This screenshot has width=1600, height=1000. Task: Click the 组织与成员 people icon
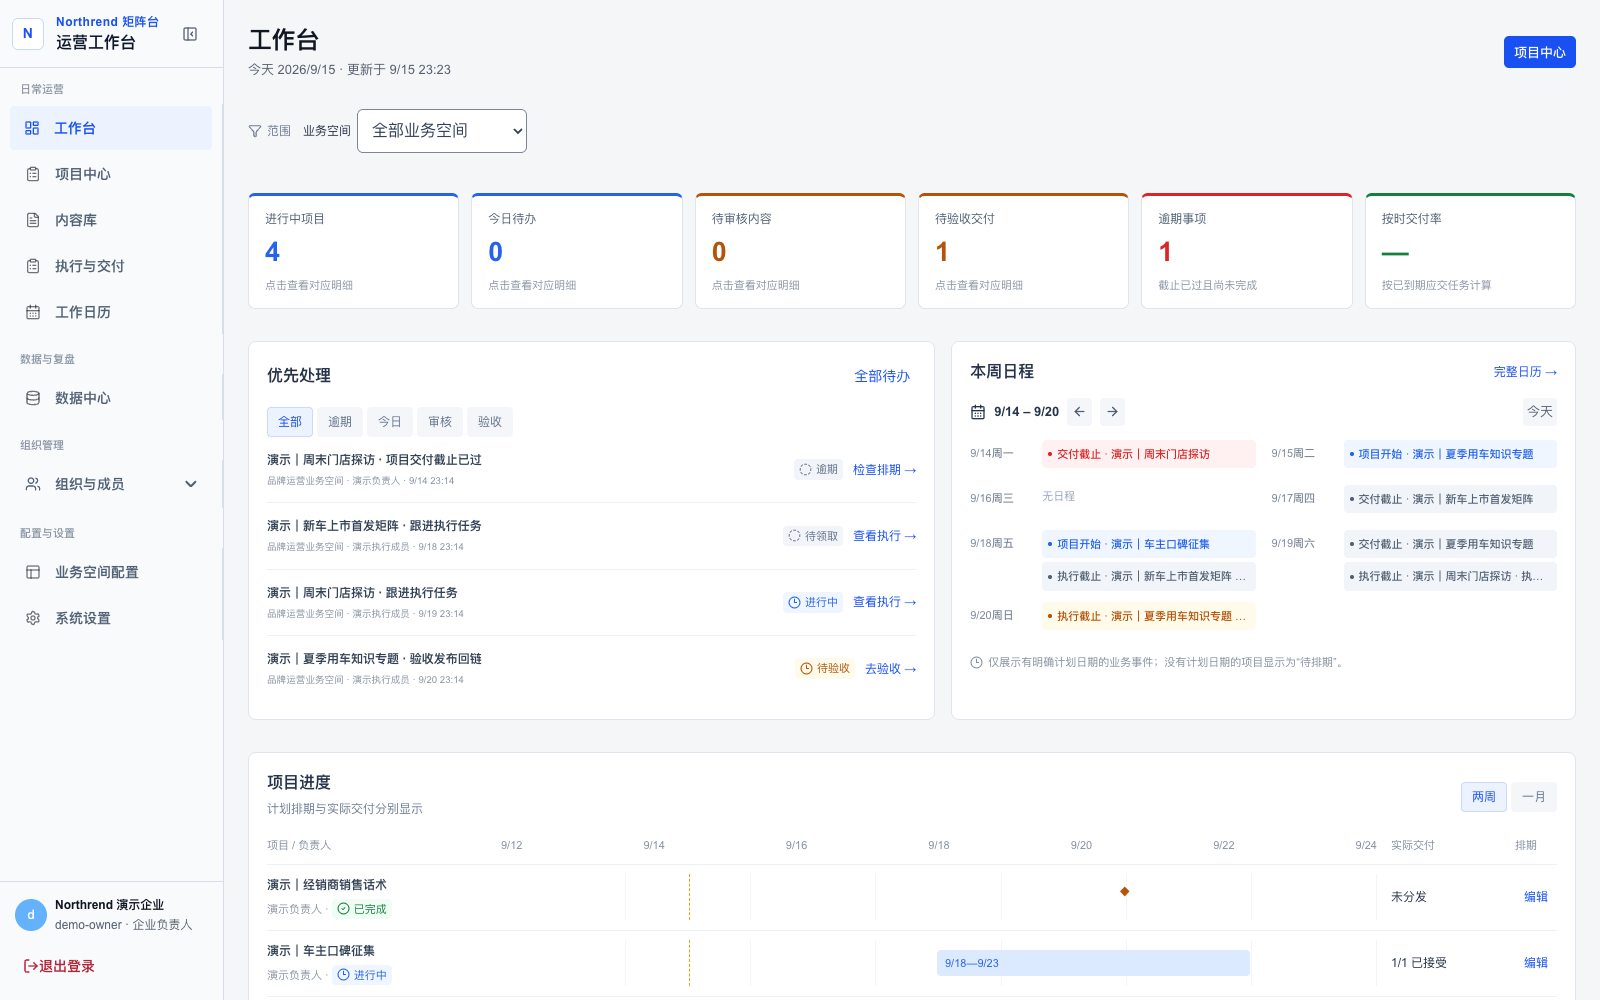click(x=33, y=484)
